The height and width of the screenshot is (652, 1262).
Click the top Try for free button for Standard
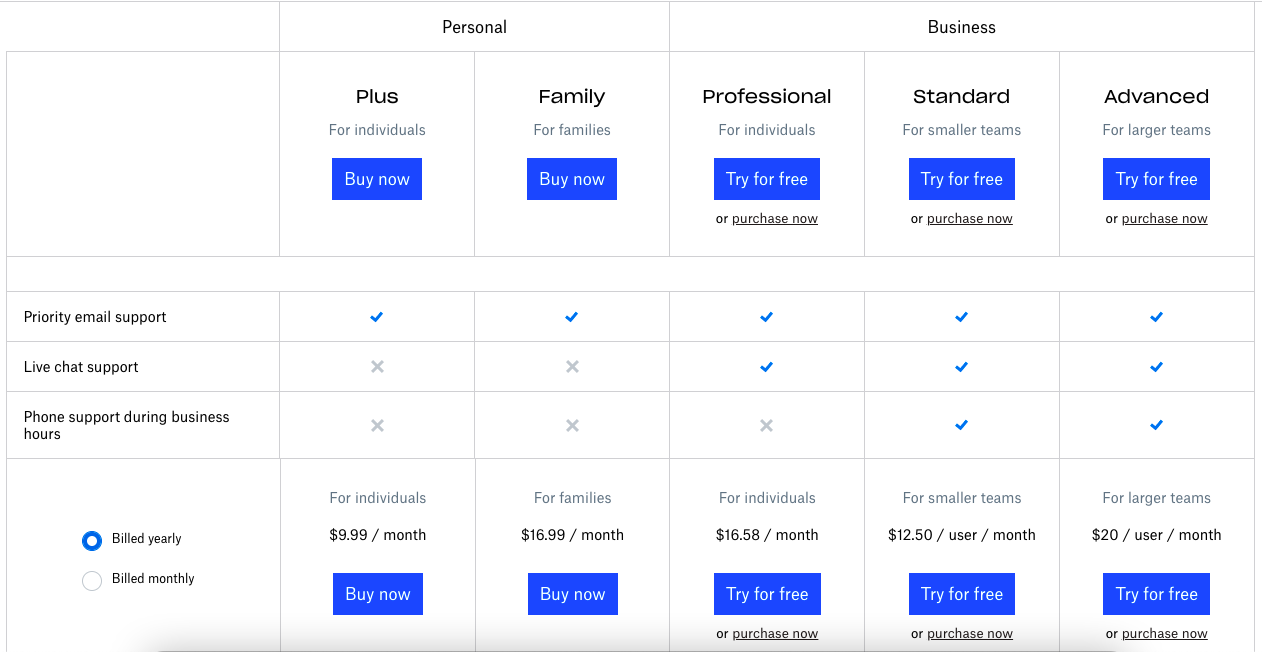tap(962, 179)
